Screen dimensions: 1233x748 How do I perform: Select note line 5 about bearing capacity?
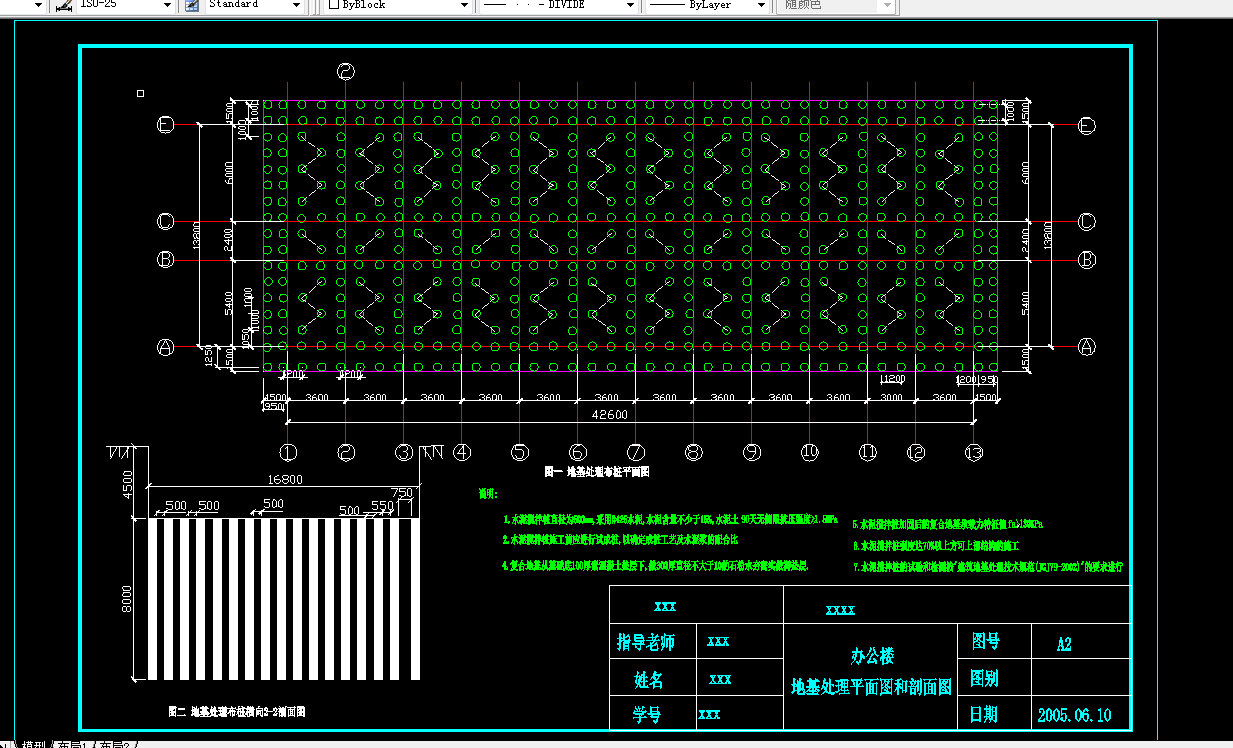pyautogui.click(x=948, y=523)
